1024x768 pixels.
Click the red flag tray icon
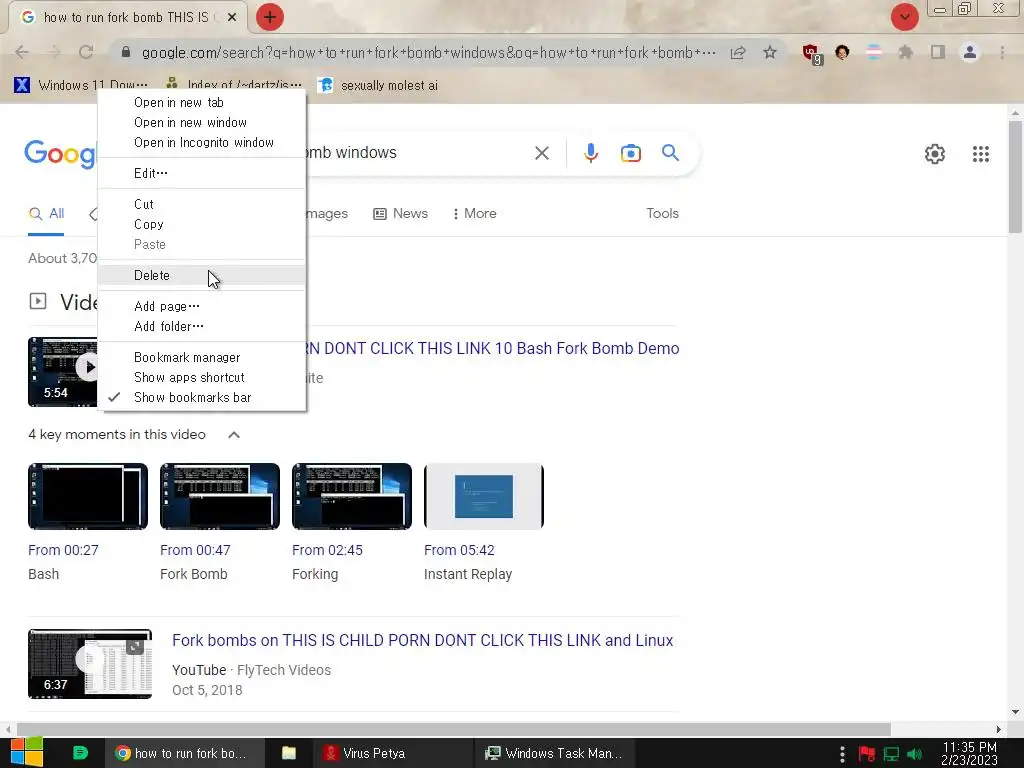[x=867, y=754]
